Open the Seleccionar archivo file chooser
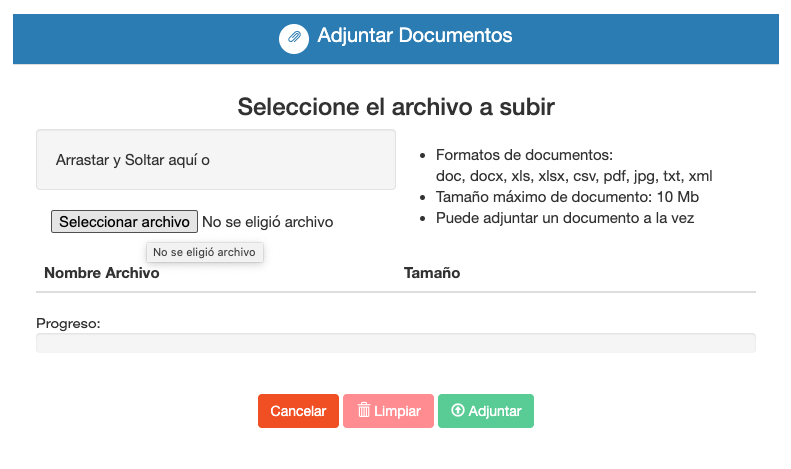The height and width of the screenshot is (469, 791). tap(124, 221)
